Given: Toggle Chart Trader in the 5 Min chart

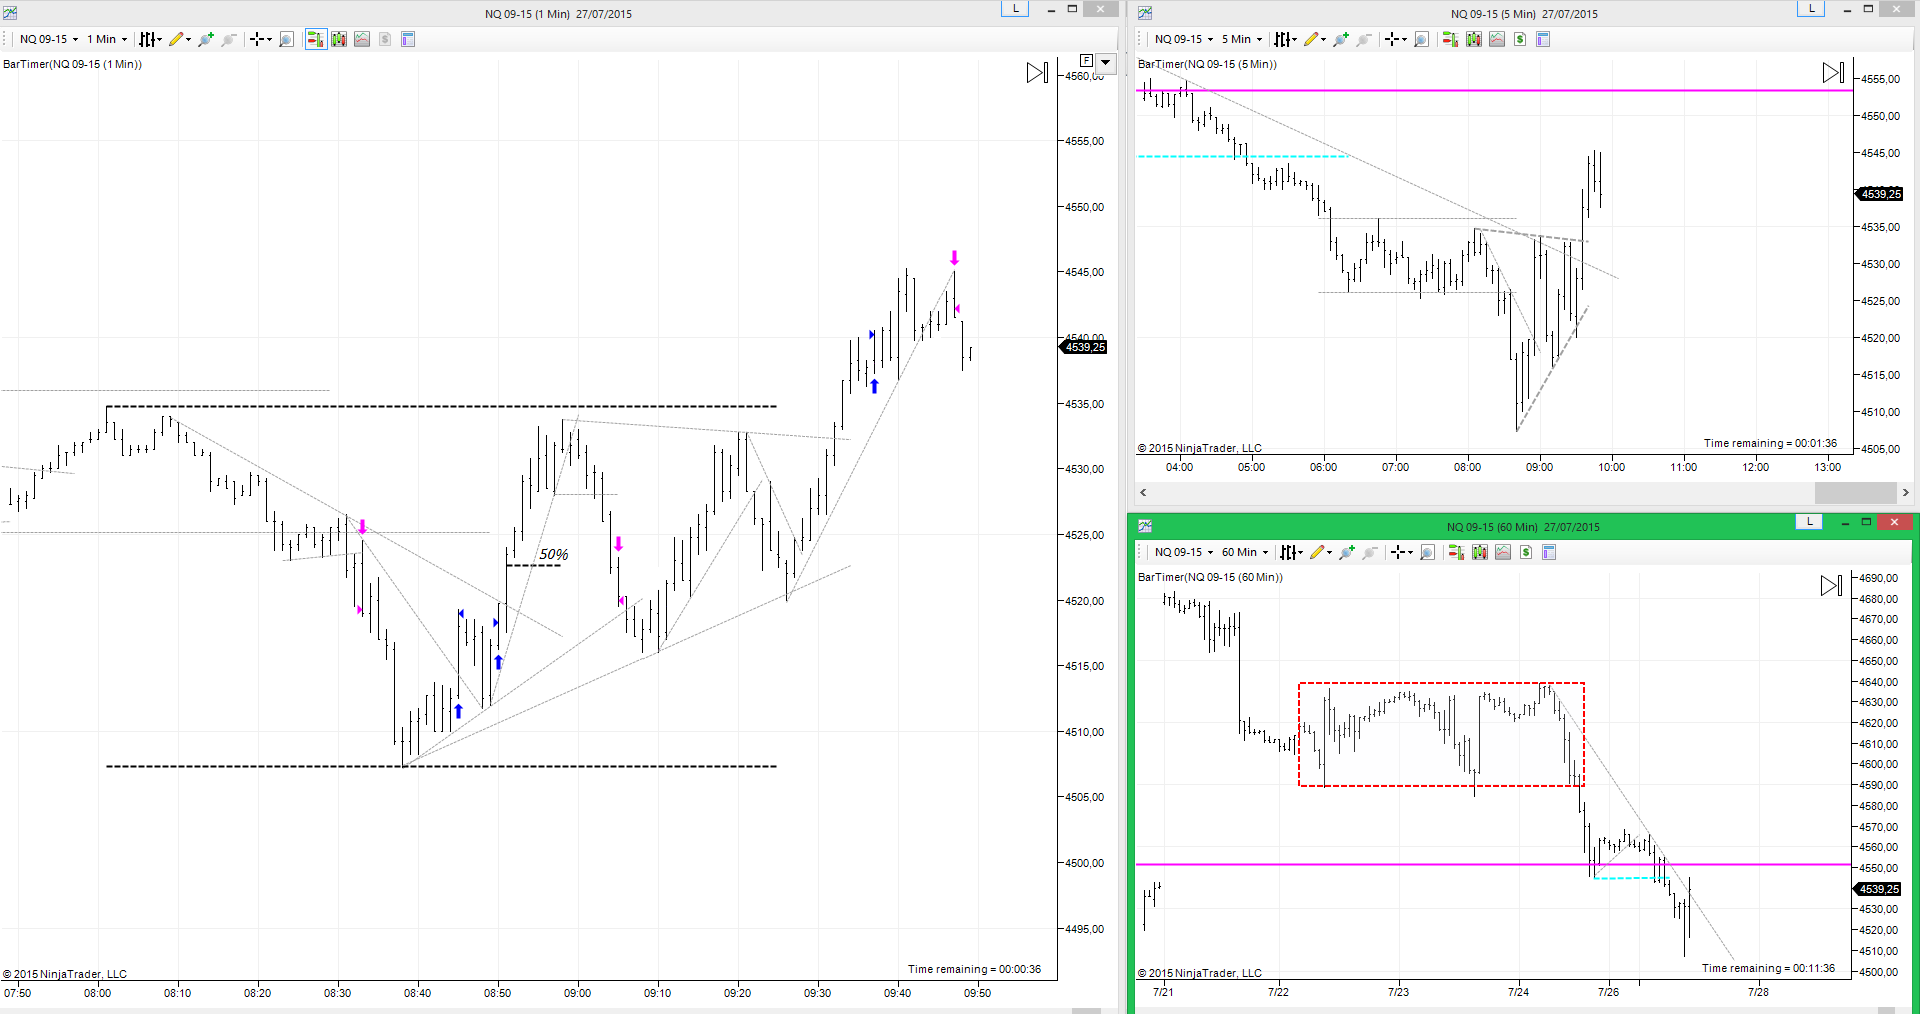Looking at the screenshot, I should [1450, 39].
